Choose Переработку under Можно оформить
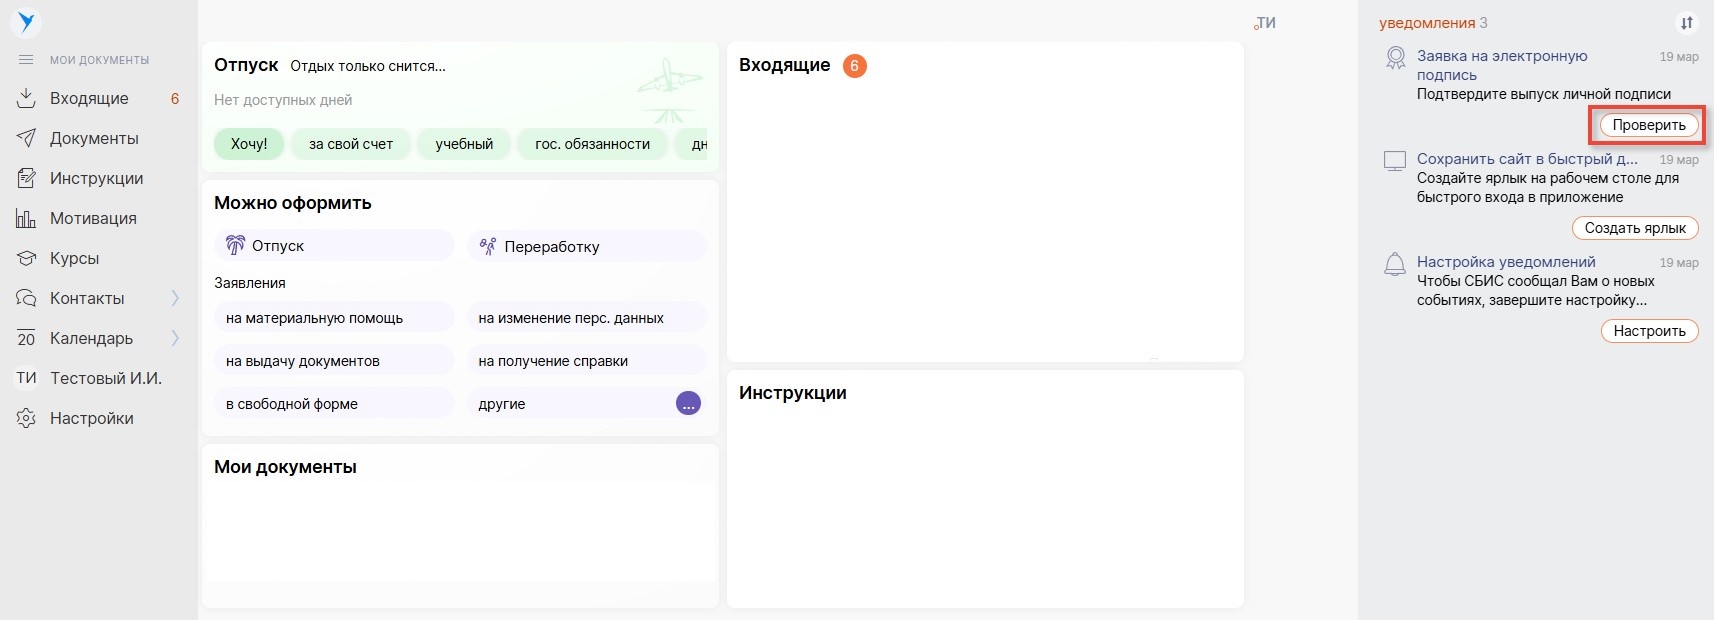The image size is (1714, 620). click(551, 246)
